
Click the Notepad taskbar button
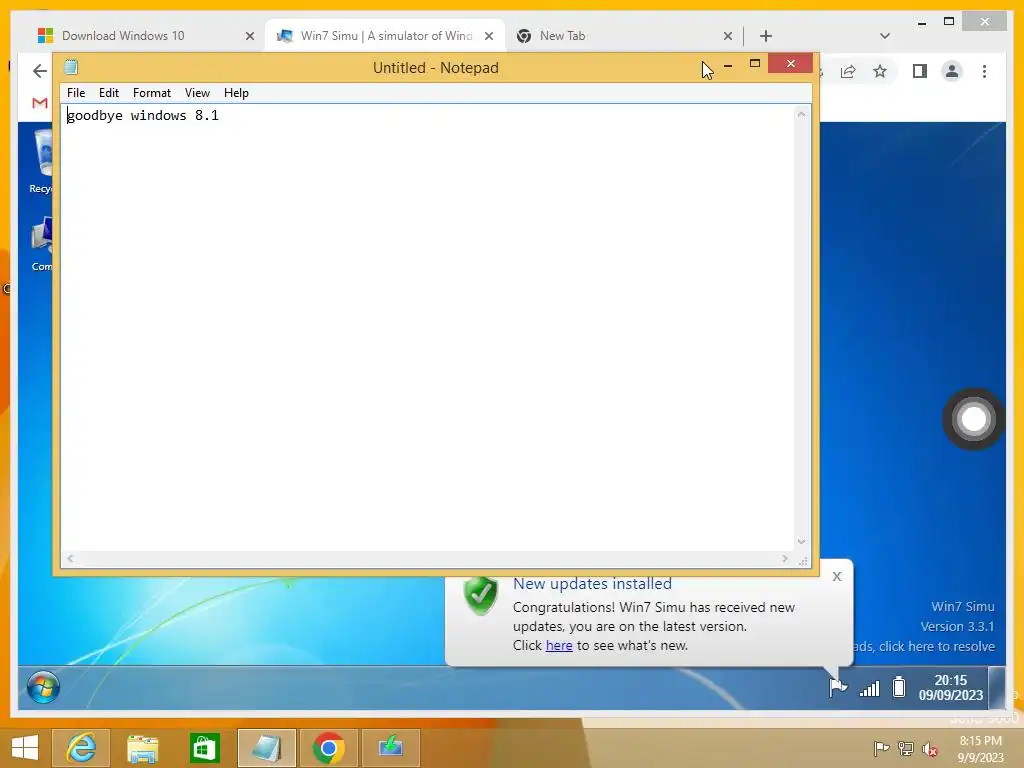click(266, 748)
